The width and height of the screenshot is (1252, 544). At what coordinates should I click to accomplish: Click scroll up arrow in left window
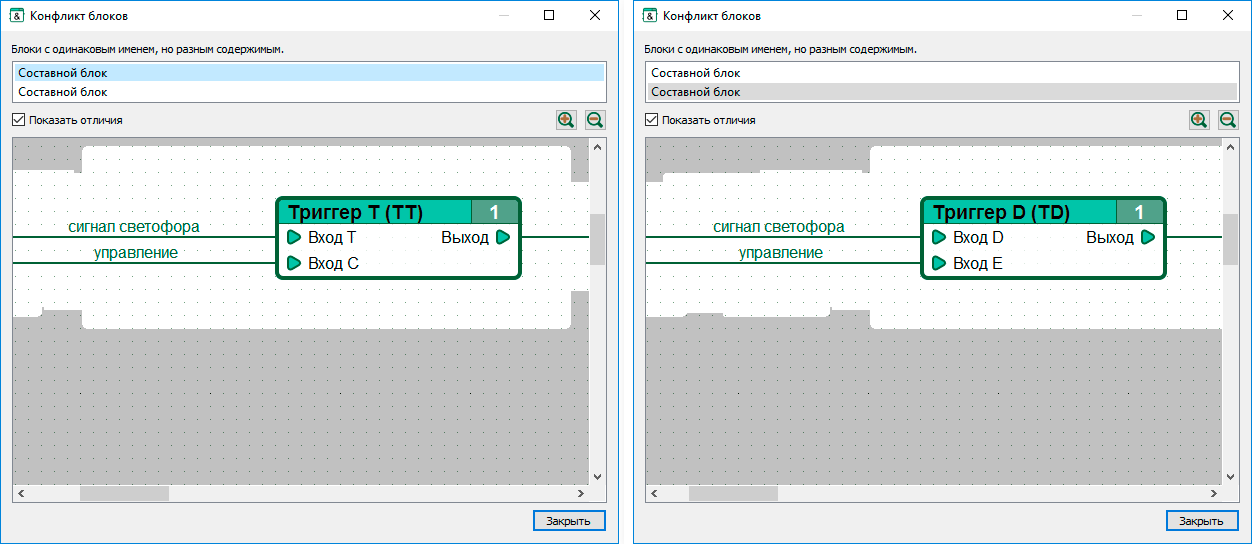tap(598, 146)
